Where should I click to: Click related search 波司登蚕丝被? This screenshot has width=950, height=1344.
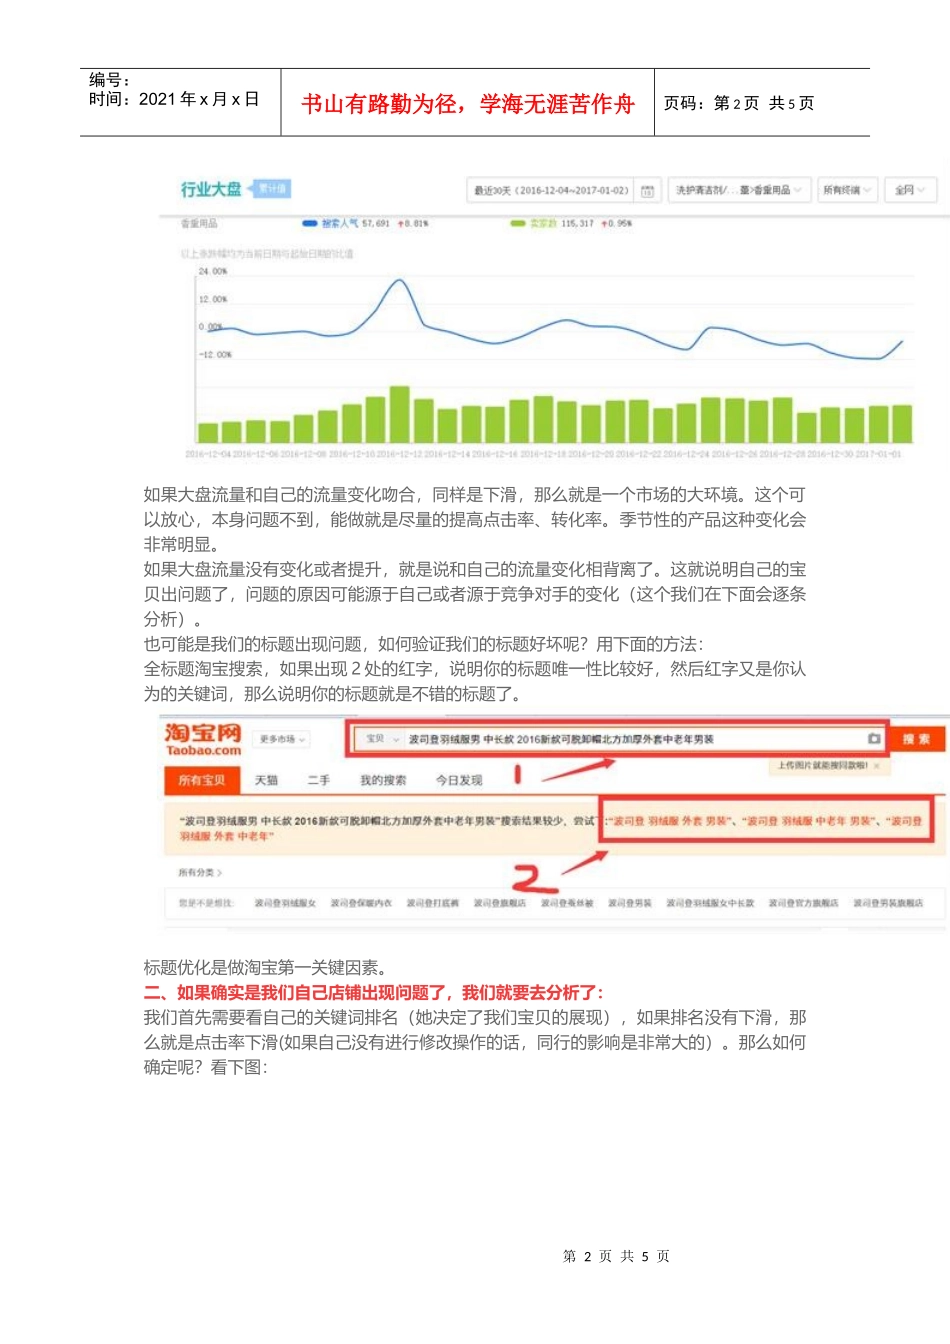click(x=567, y=903)
